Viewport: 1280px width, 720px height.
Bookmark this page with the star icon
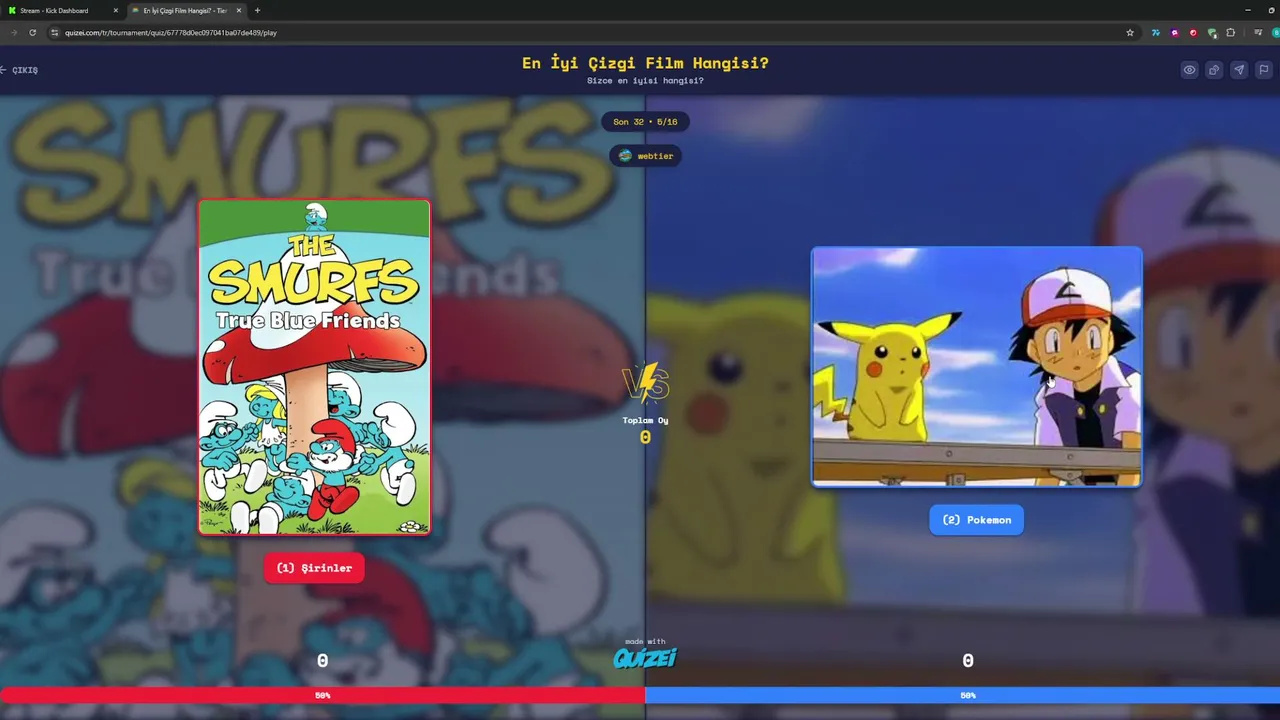pyautogui.click(x=1130, y=32)
